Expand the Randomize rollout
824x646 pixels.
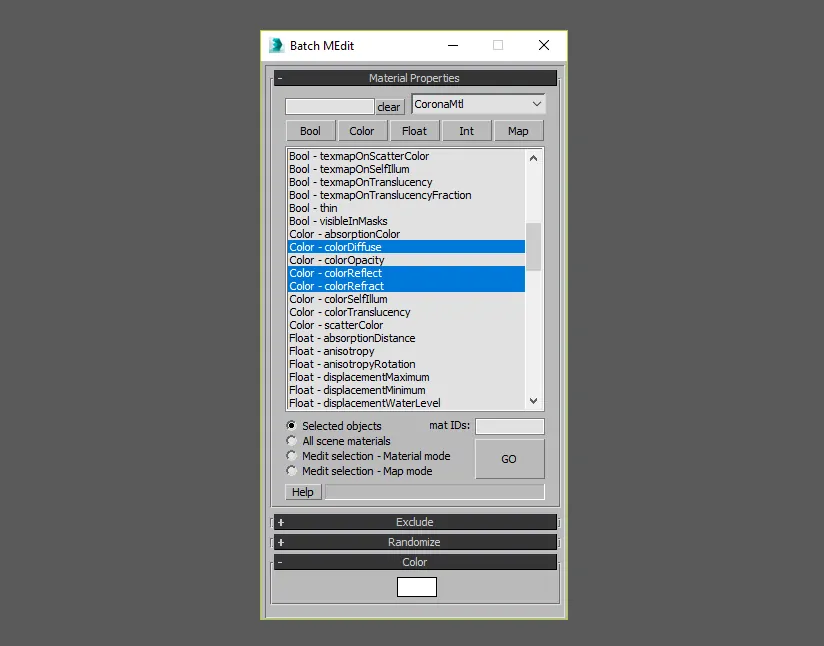[x=414, y=542]
